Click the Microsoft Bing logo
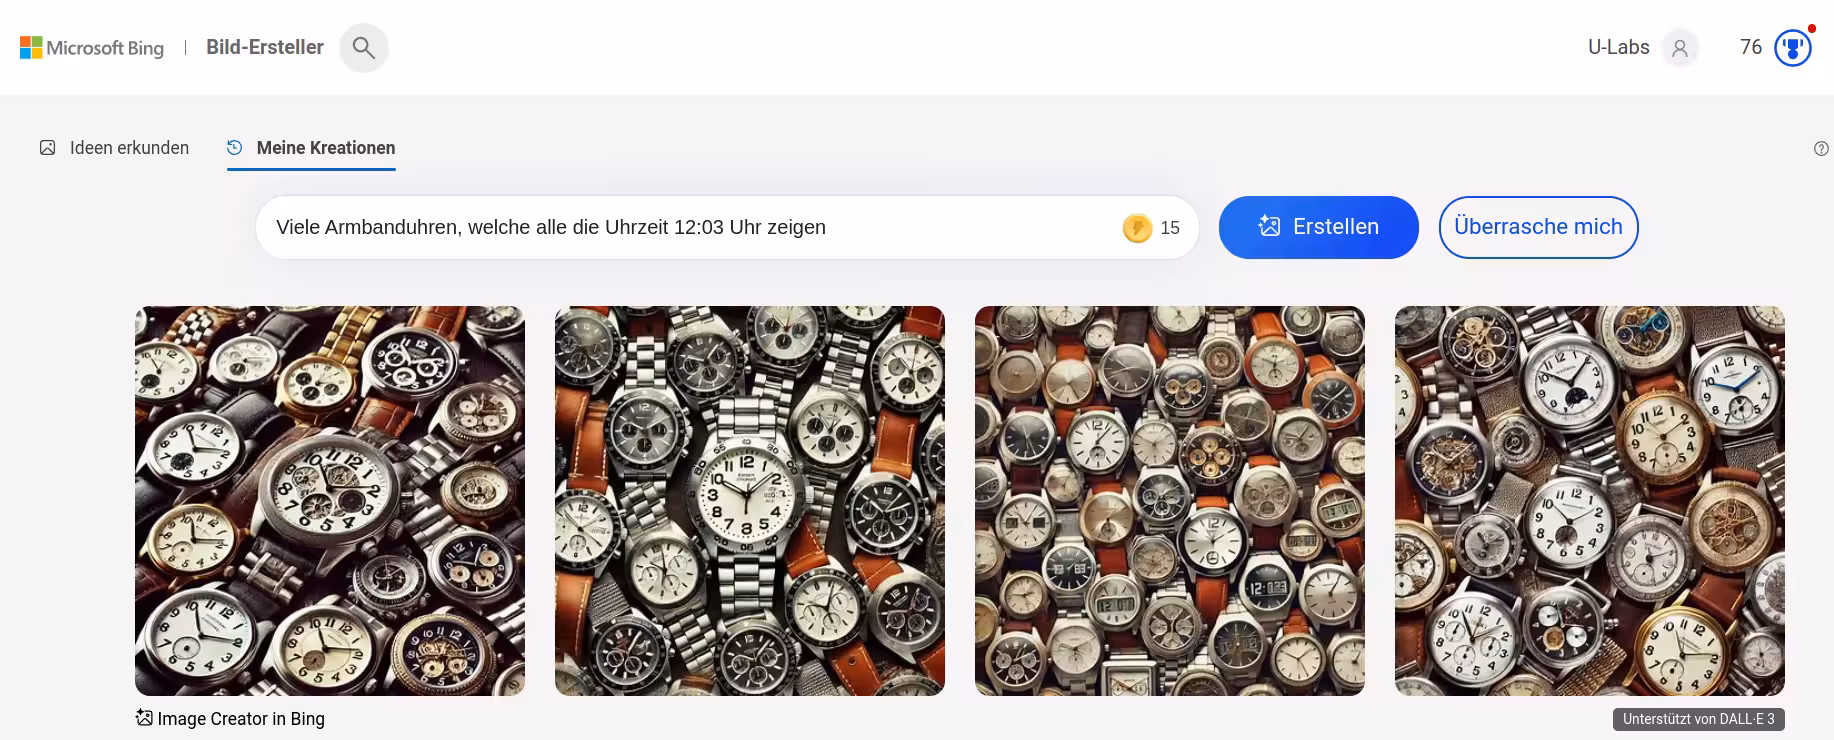Screen dimensions: 1834x740 (x=92, y=48)
